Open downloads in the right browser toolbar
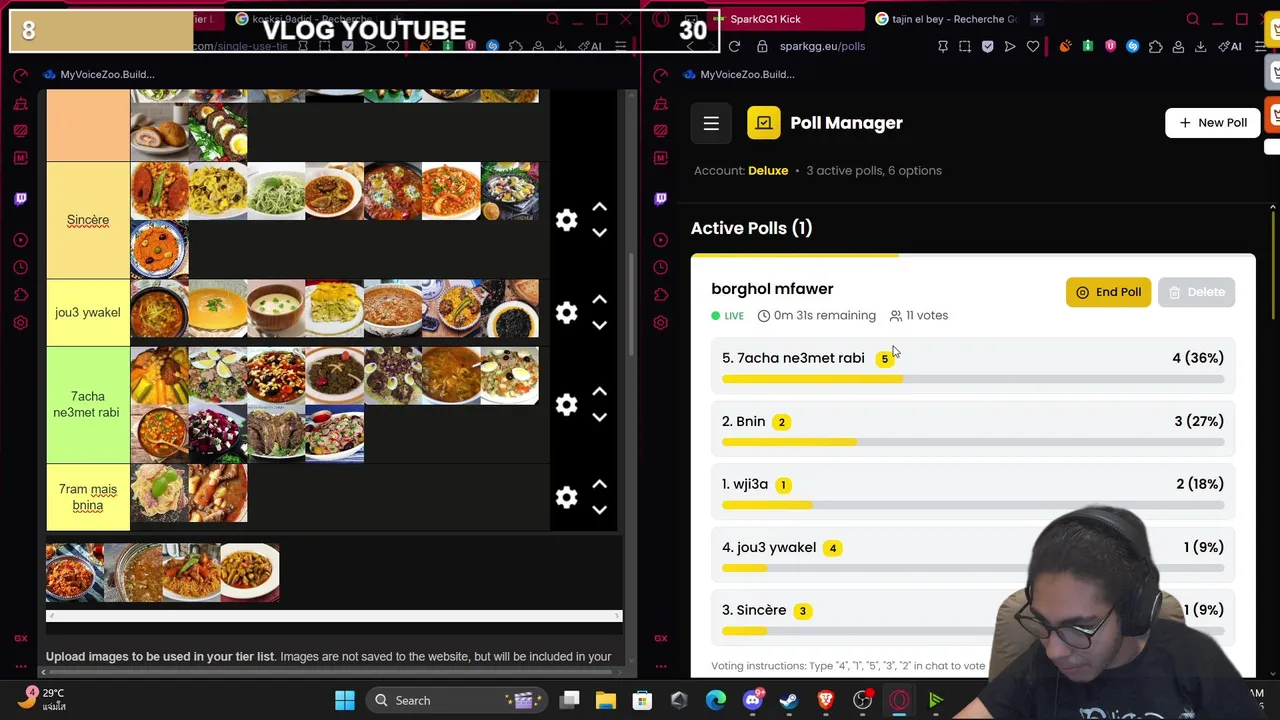Viewport: 1280px width, 720px height. click(1201, 46)
